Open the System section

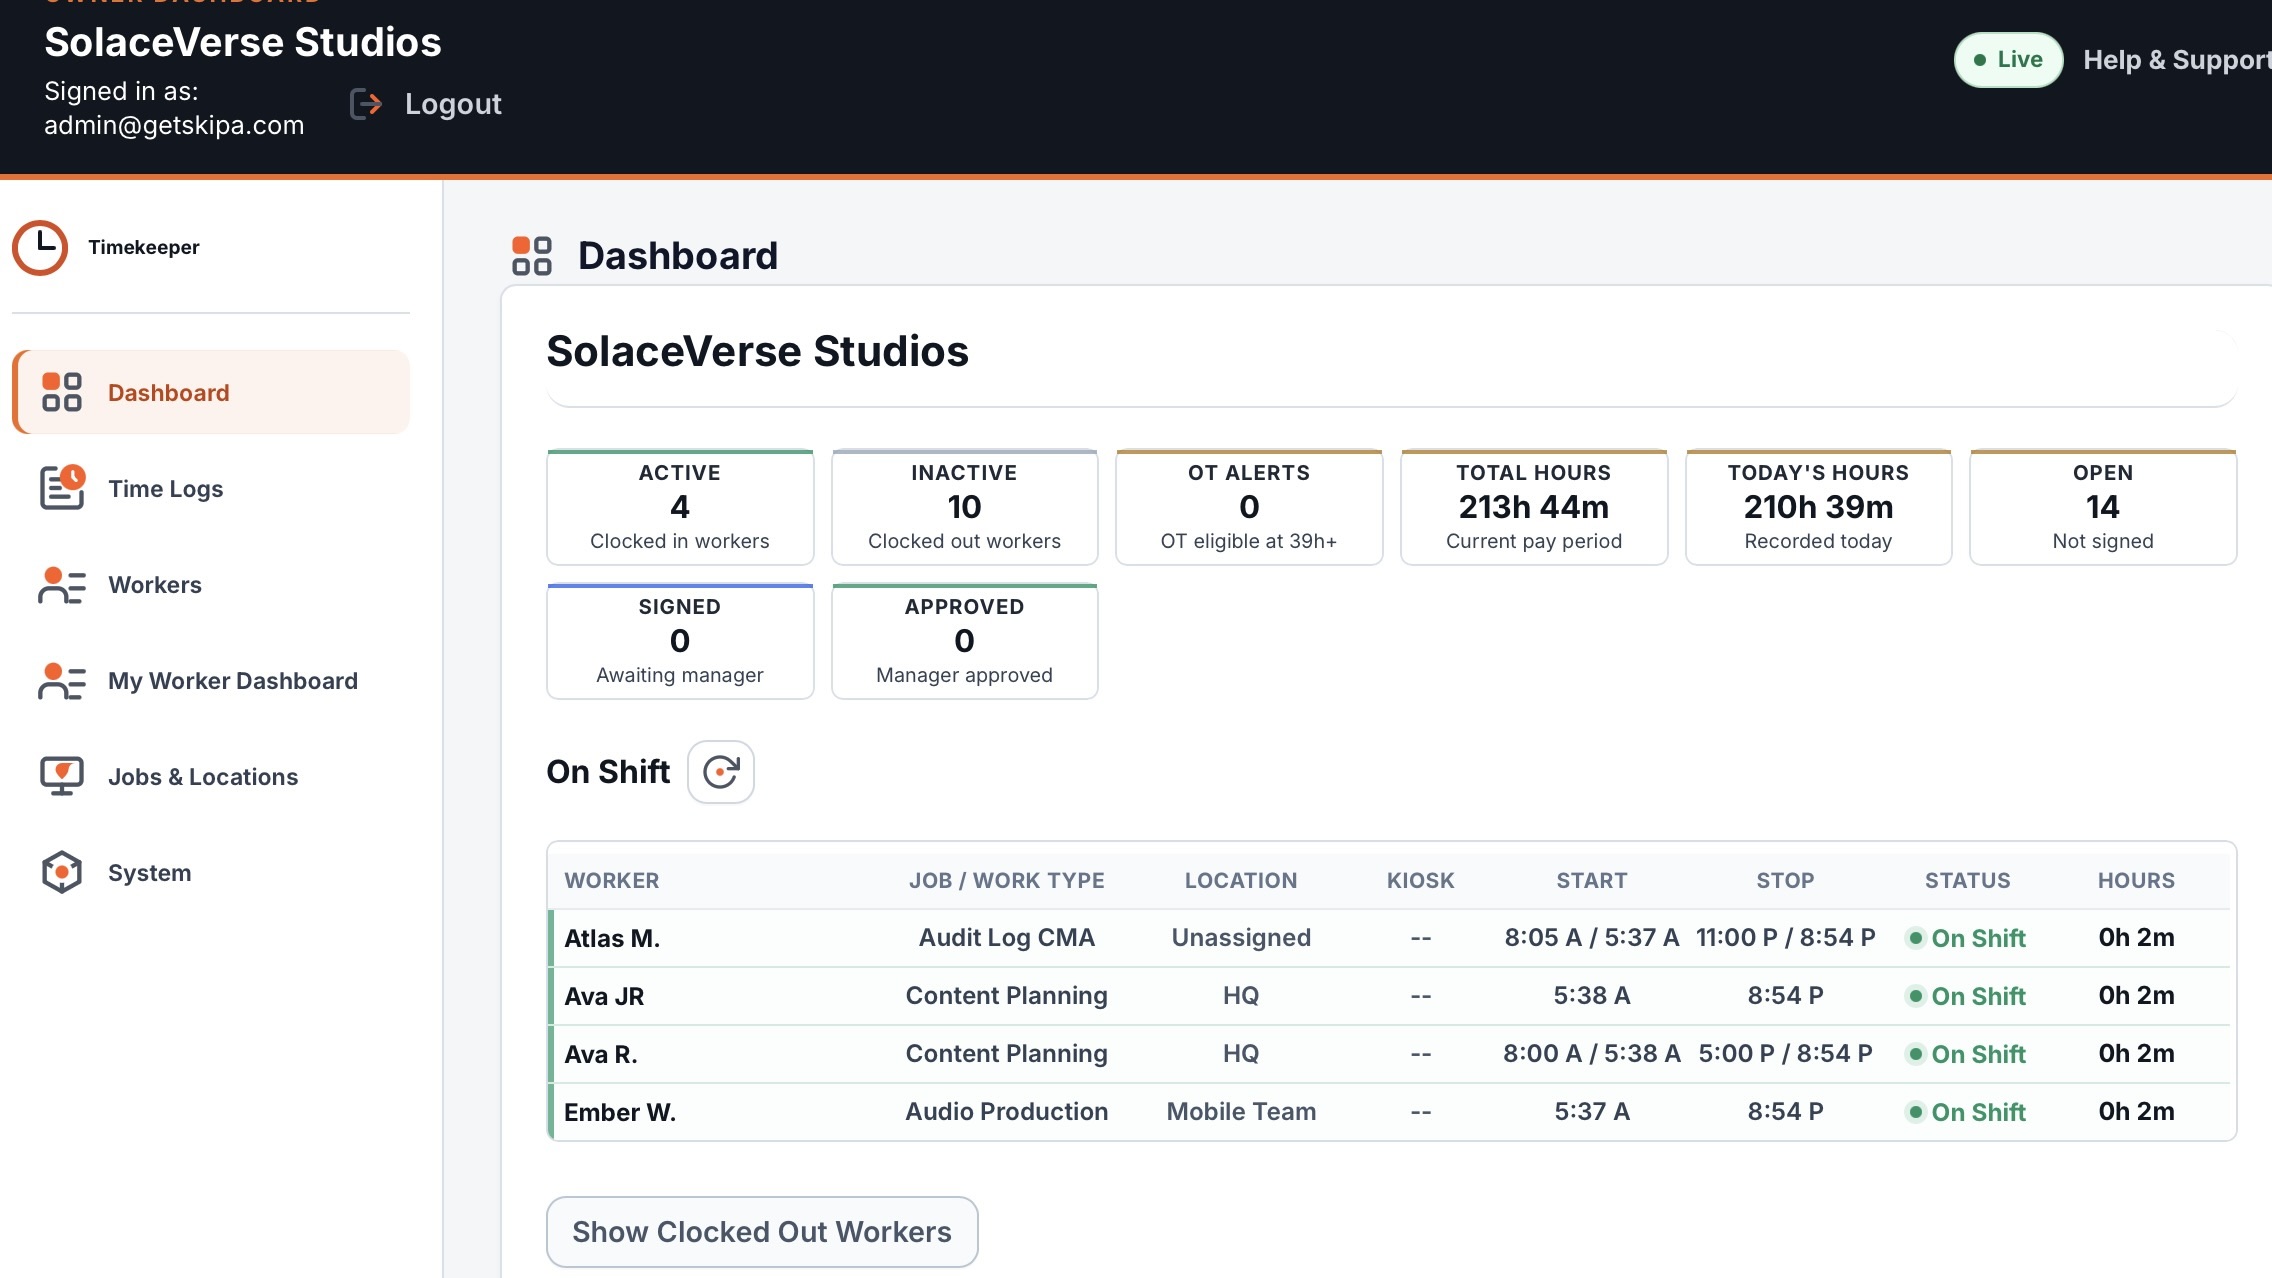point(211,872)
